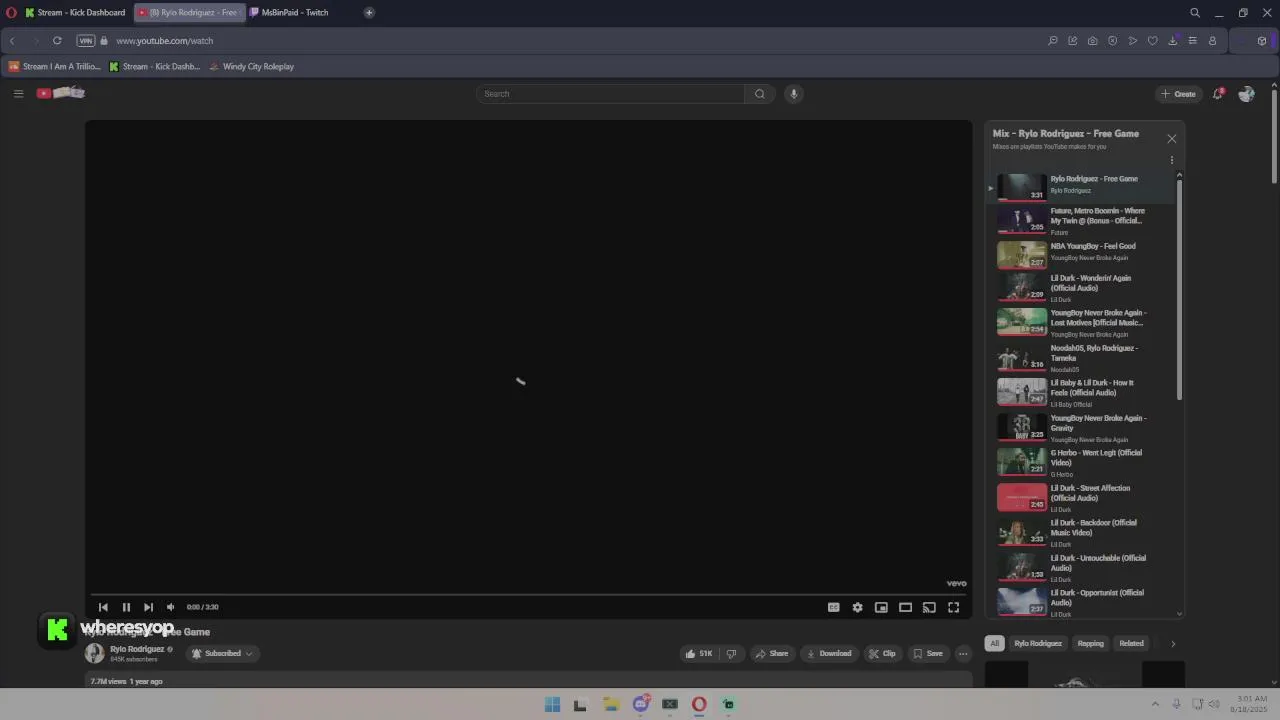Screen dimensions: 1280x720
Task: Open Mix playlist options three-dot menu
Action: pyautogui.click(x=1172, y=160)
